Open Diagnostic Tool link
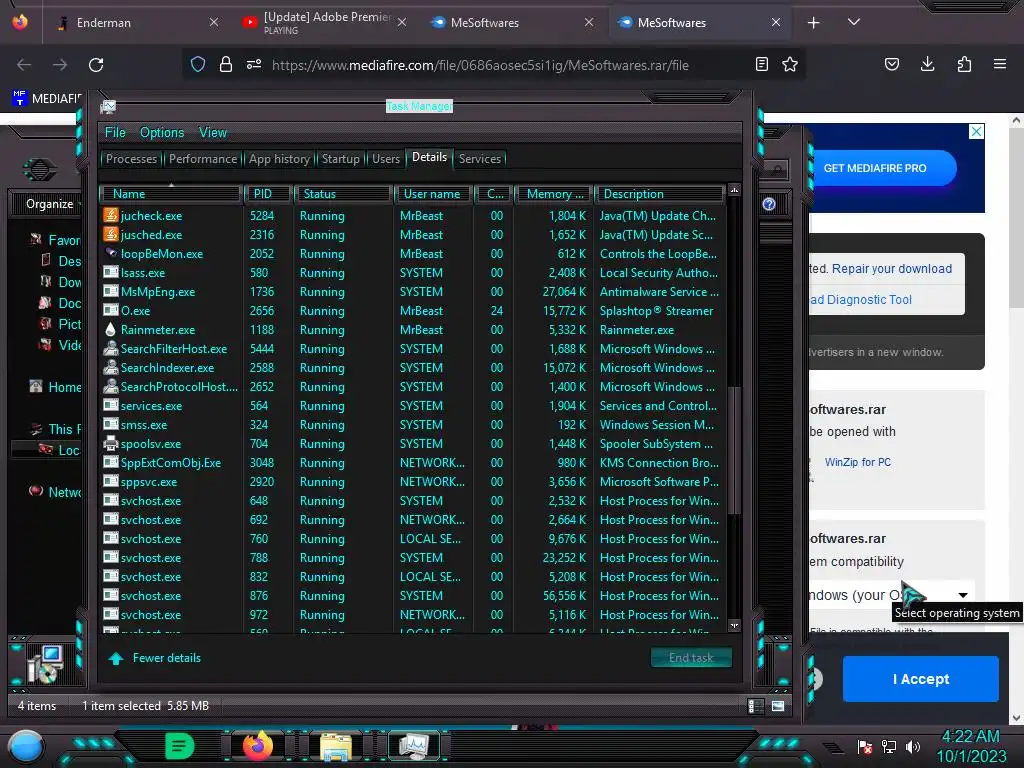Viewport: 1024px width, 768px height. pyautogui.click(x=862, y=300)
